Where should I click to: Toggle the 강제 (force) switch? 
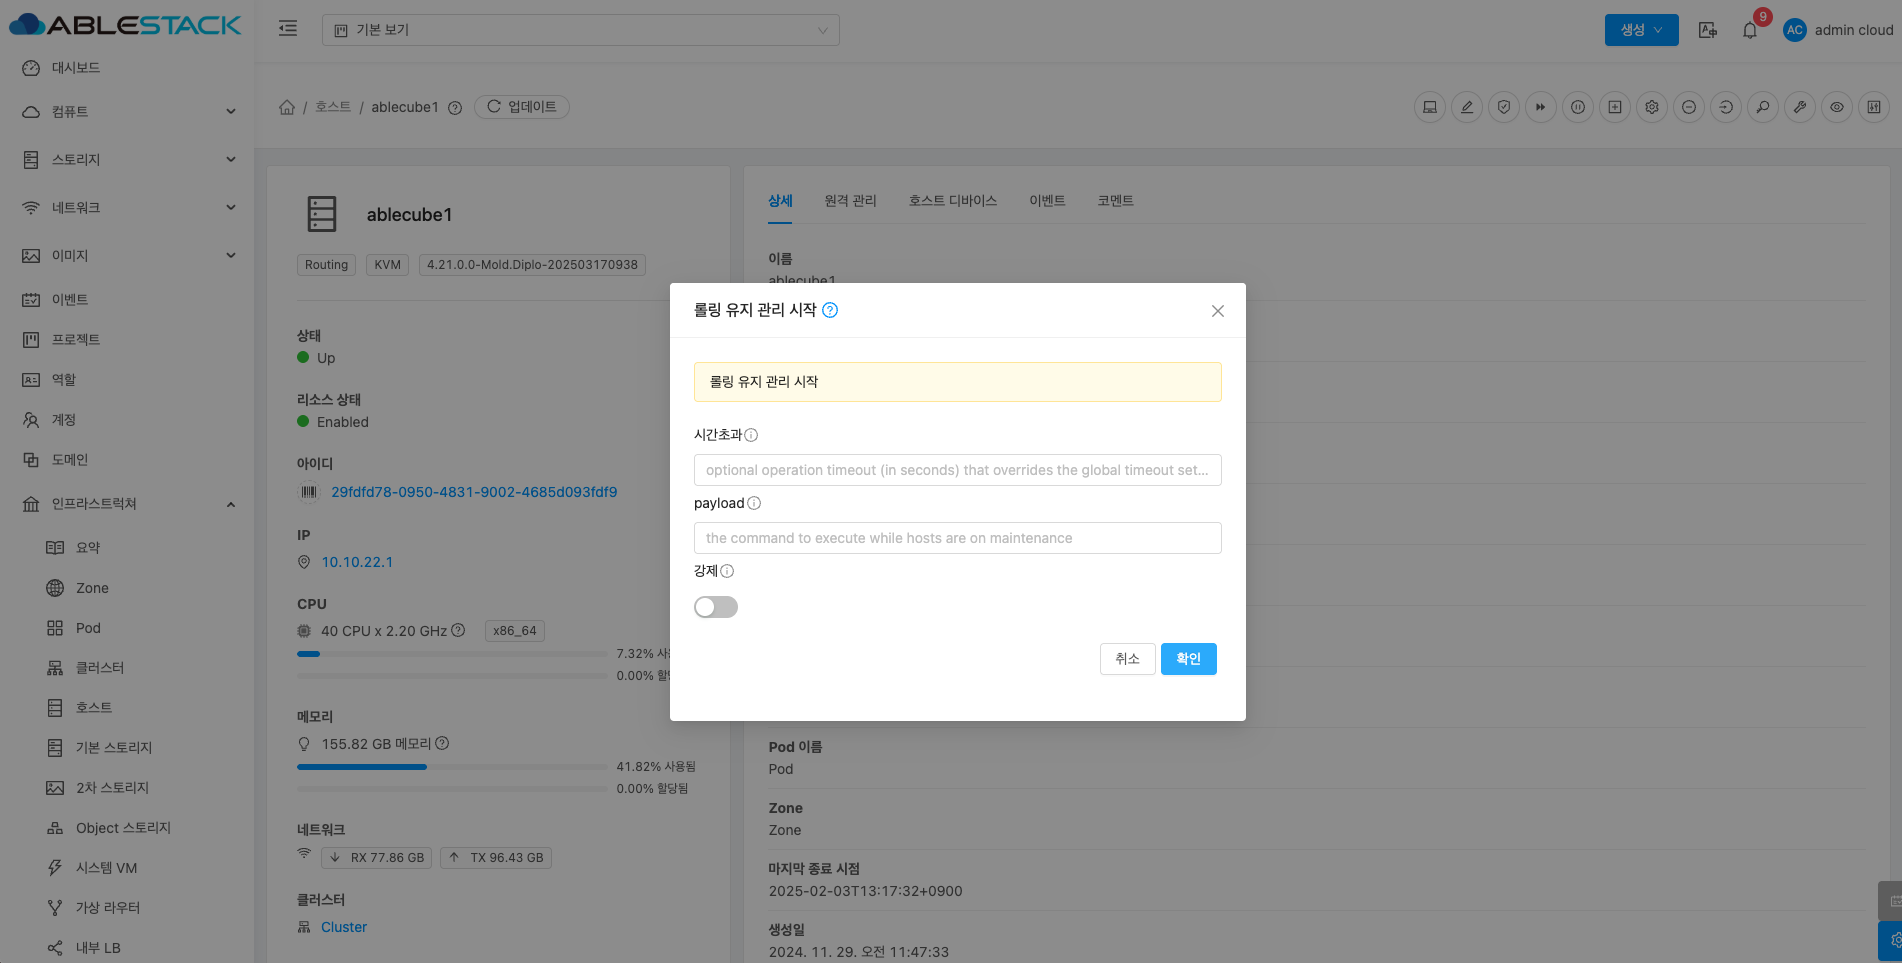(x=715, y=607)
